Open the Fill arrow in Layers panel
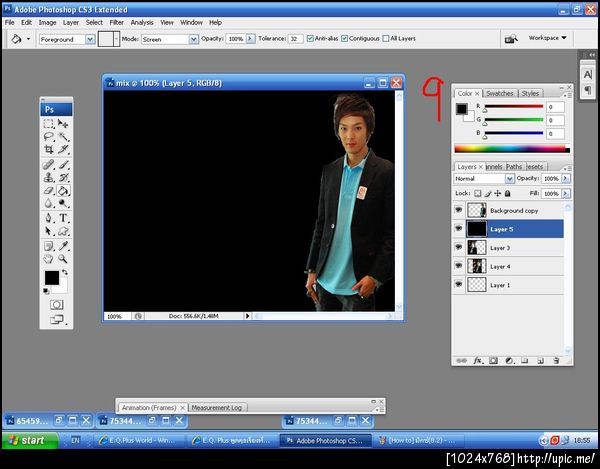The image size is (600, 469). [x=566, y=194]
